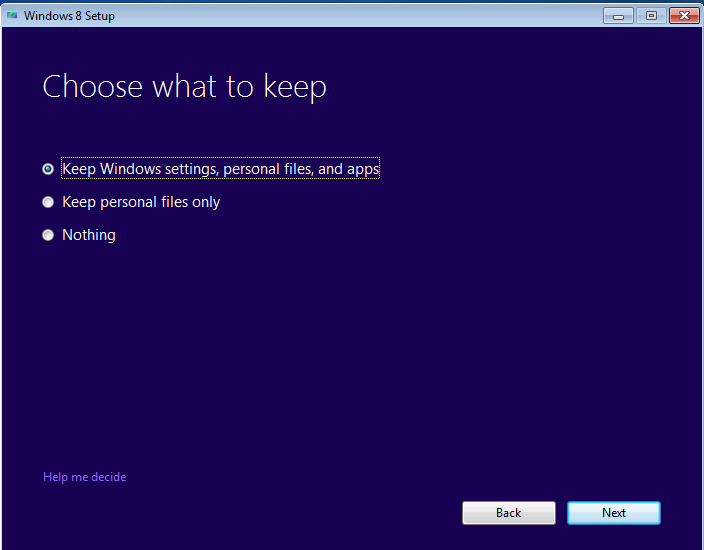Select the 'Nothing' radio button
The height and width of the screenshot is (550, 704).
click(x=48, y=235)
